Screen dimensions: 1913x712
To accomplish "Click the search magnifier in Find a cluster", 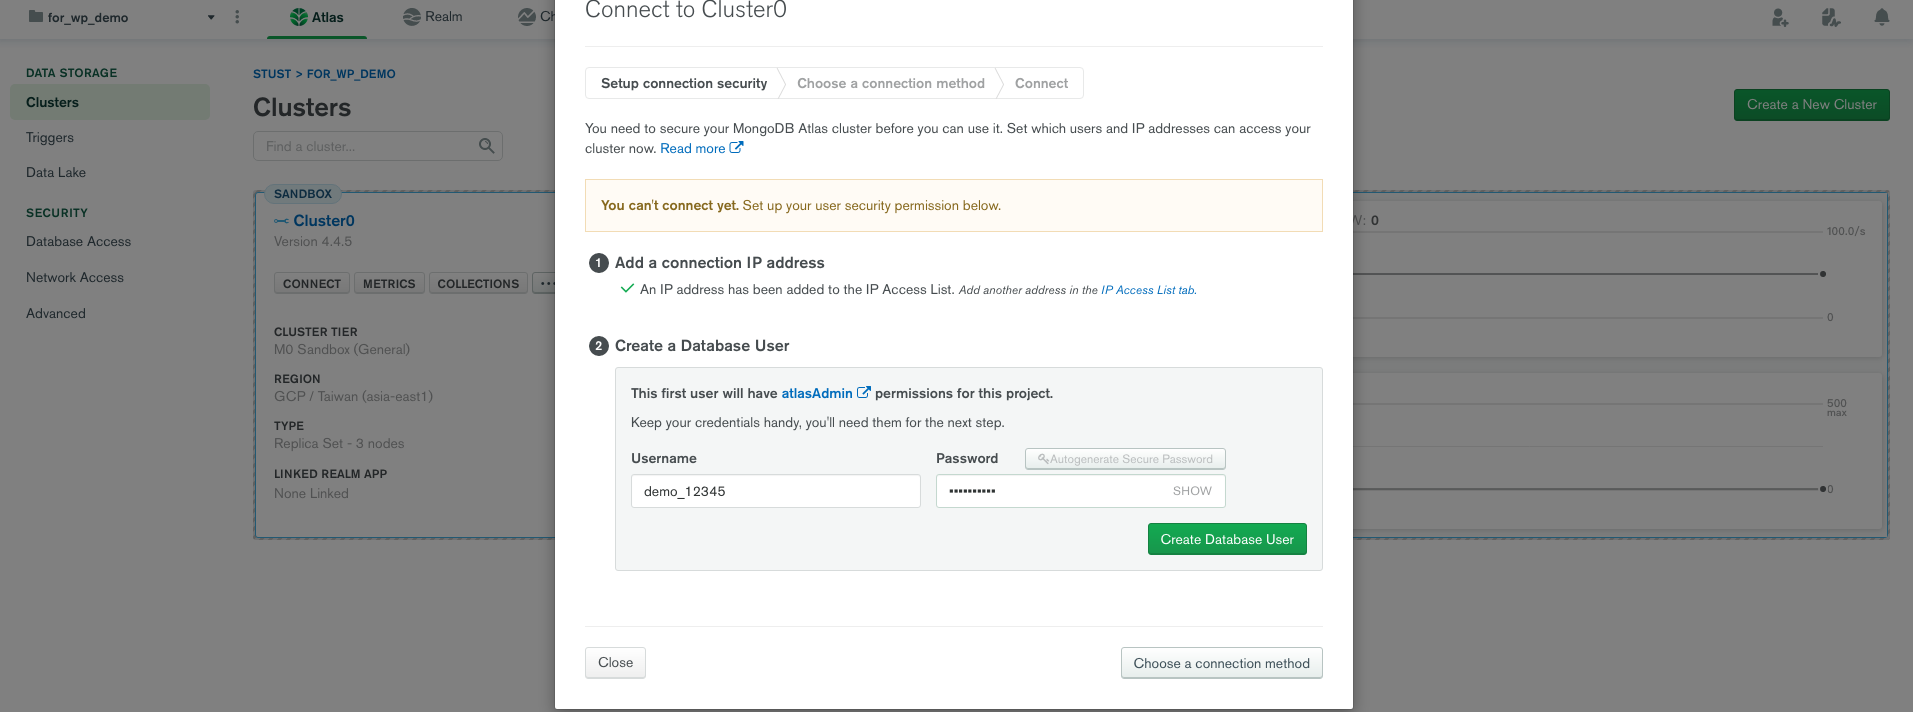I will pyautogui.click(x=487, y=146).
